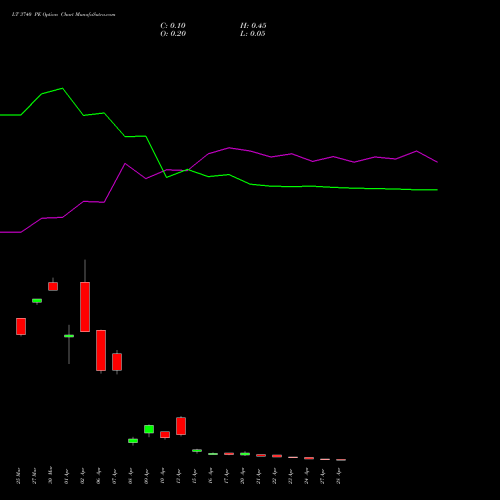Select the red candle above 13 Apr
The image size is (500, 500).
pyautogui.click(x=181, y=426)
